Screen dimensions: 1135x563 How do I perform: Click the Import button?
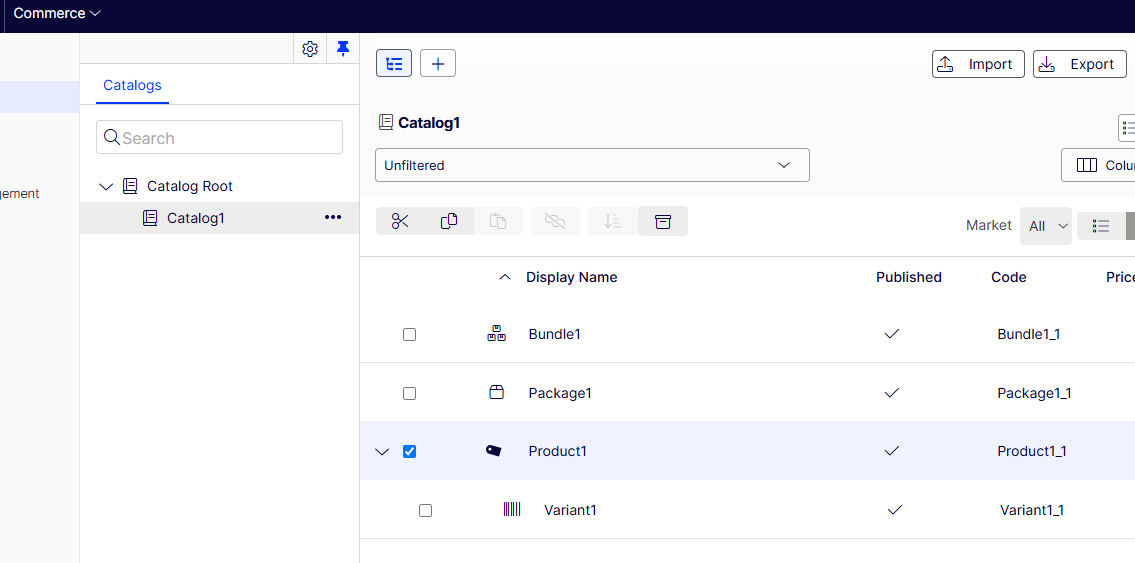[x=978, y=64]
